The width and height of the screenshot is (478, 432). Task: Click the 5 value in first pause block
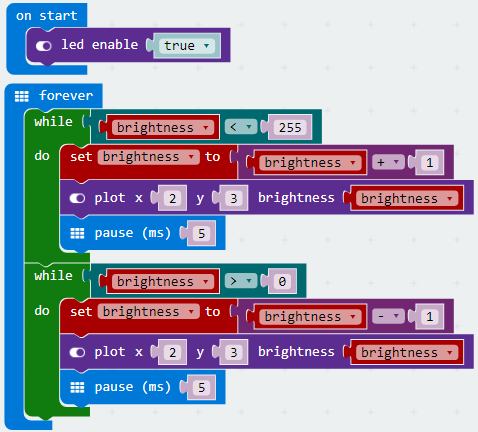201,234
